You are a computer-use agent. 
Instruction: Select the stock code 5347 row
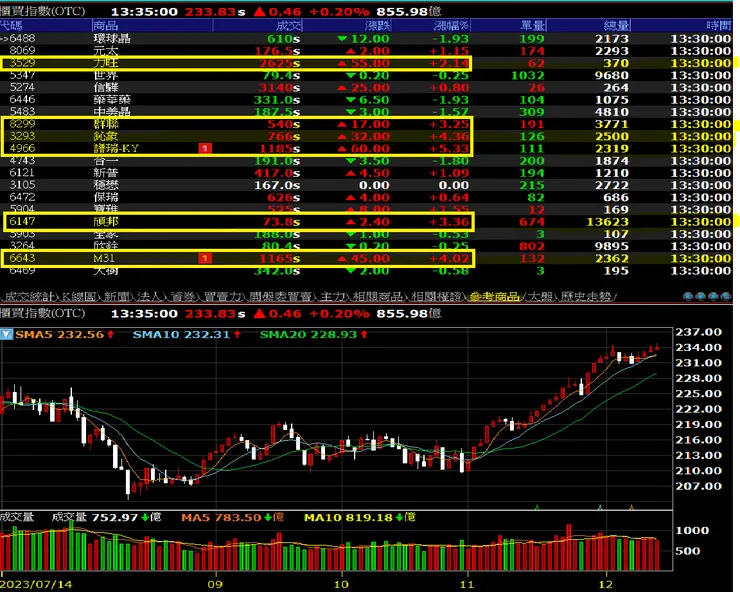click(366, 75)
